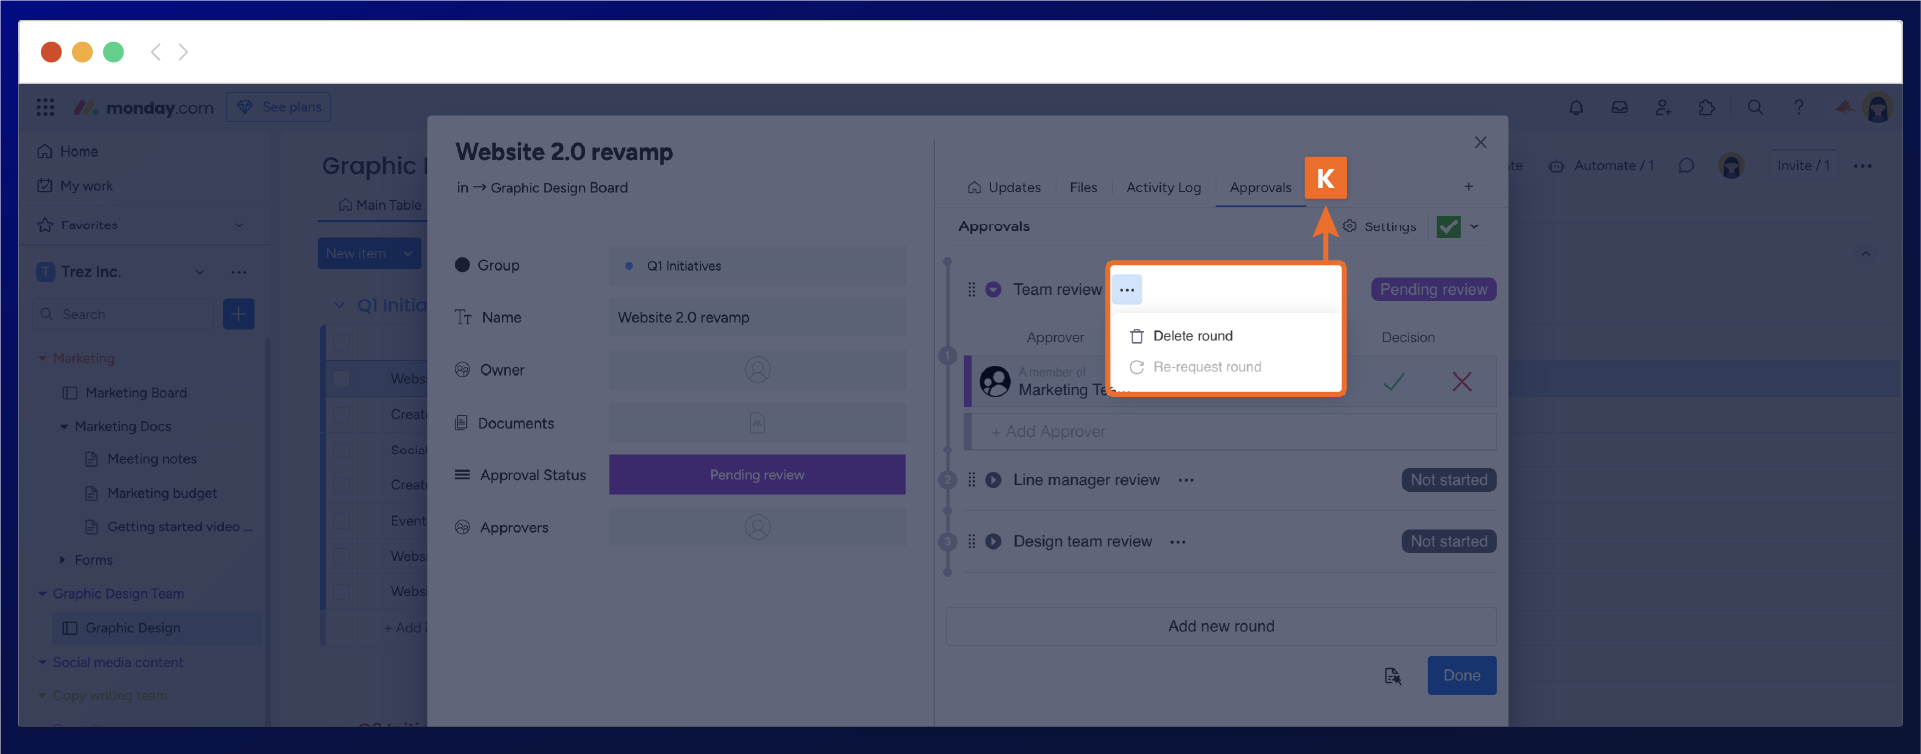Screen dimensions: 1921x754
Task: Toggle the green checkbox next to Settings
Action: click(x=1448, y=227)
